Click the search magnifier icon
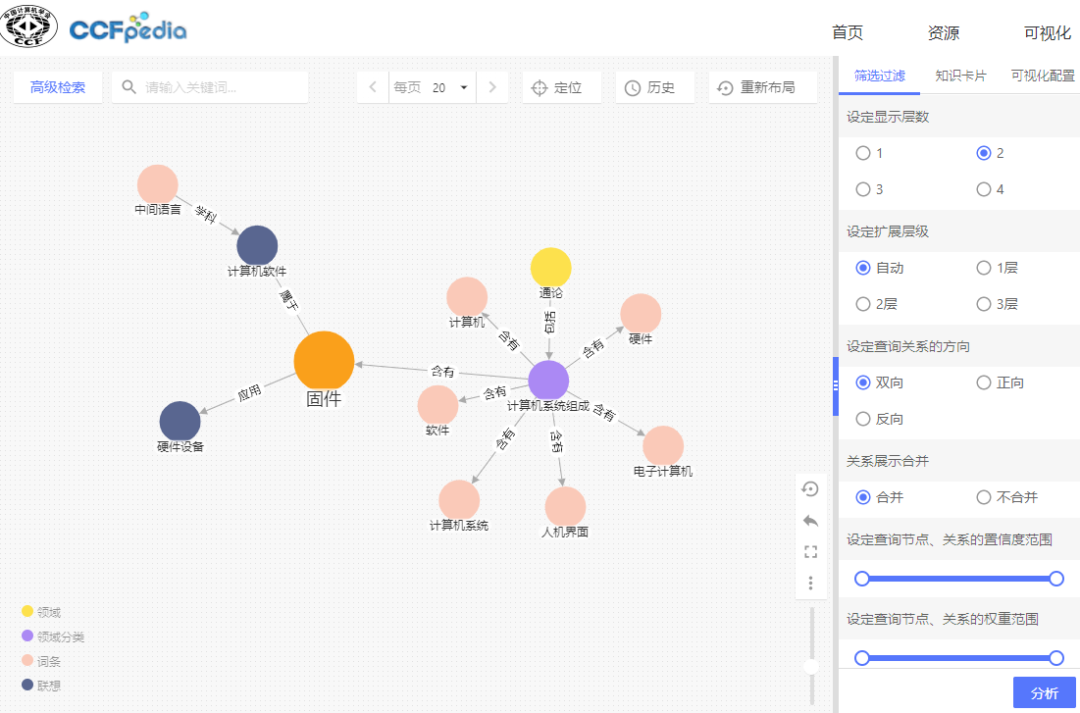 (x=129, y=87)
